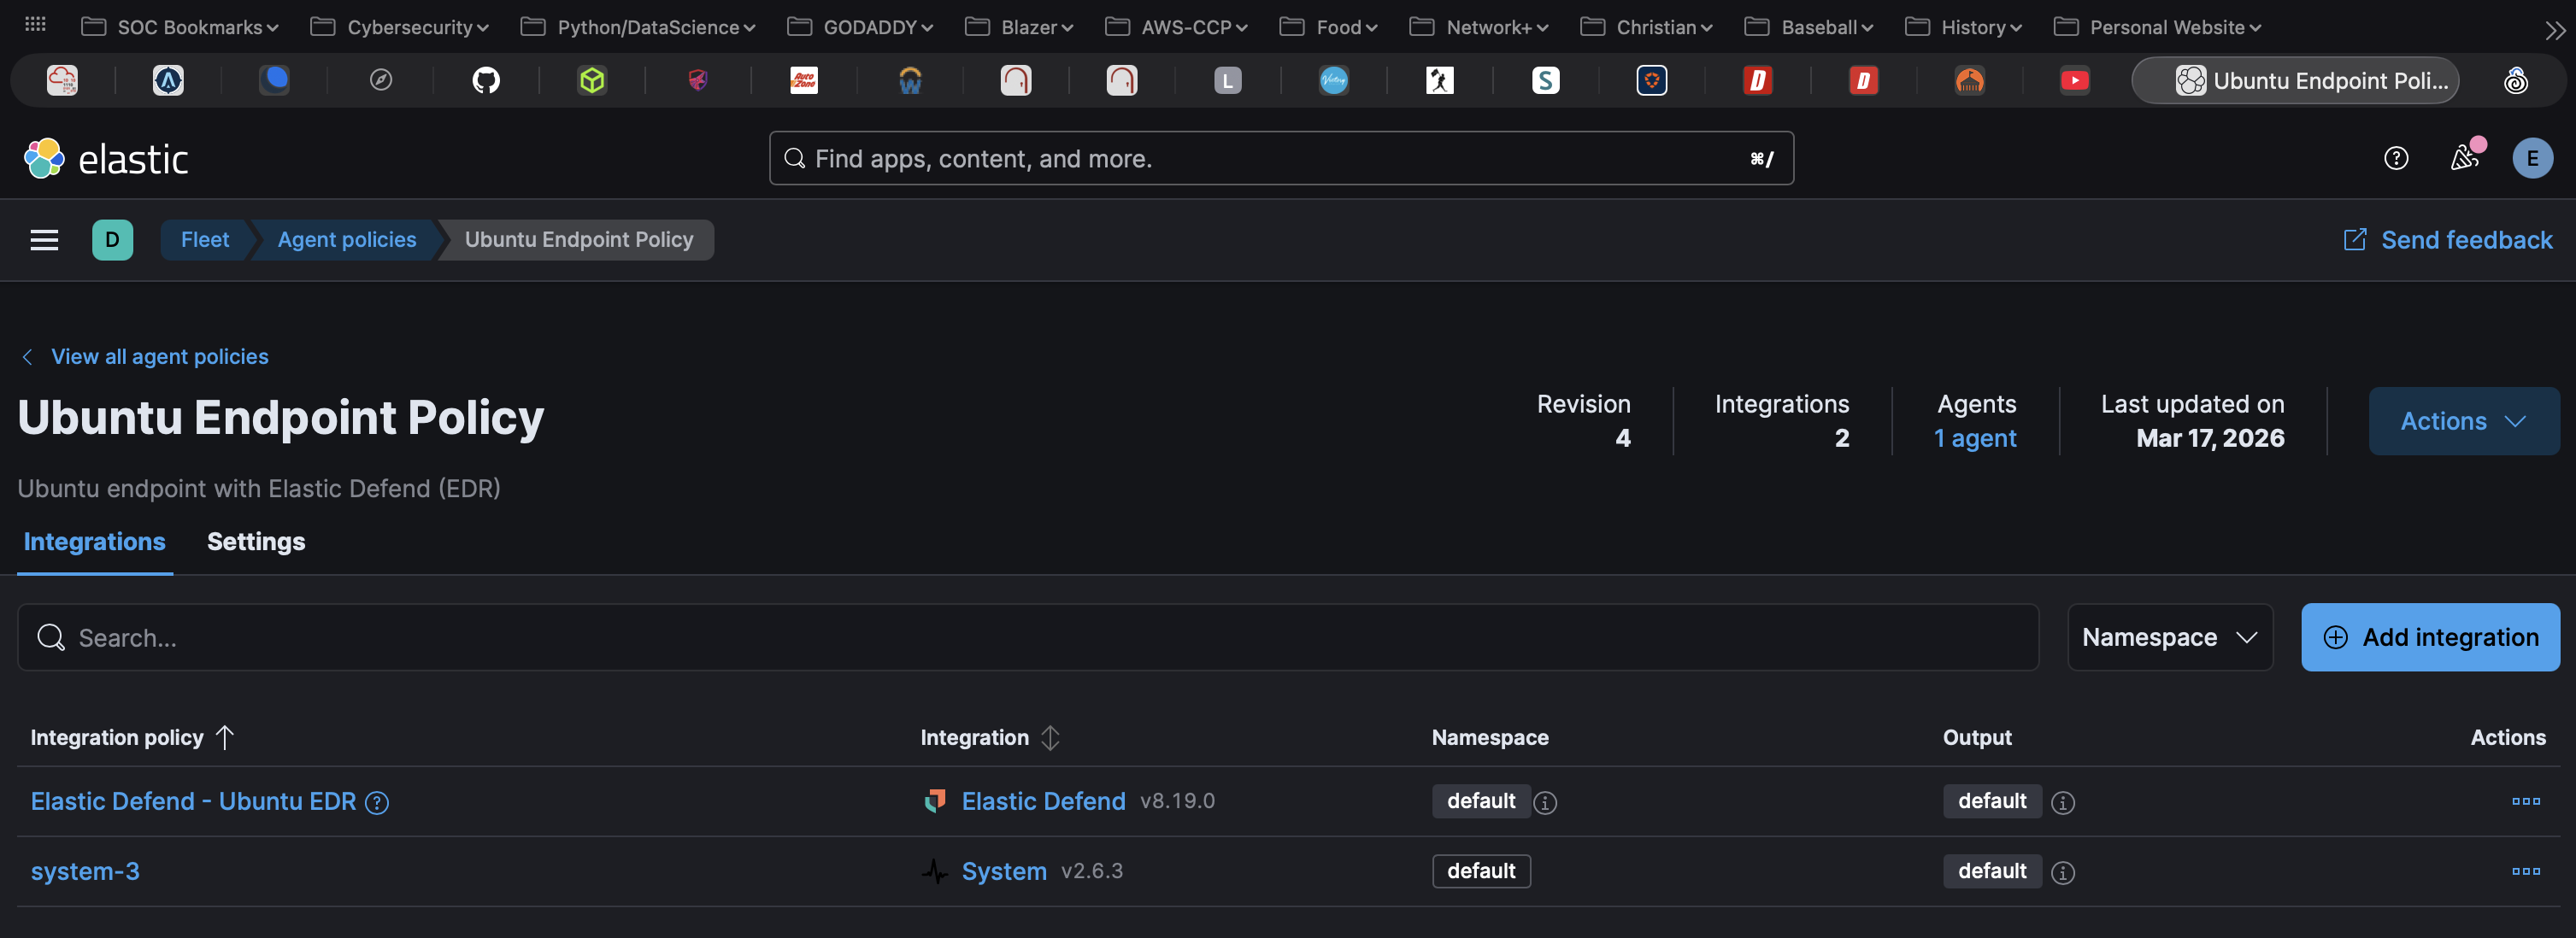2576x938 pixels.
Task: Expand the AWS-CCP bookmarks folder
Action: pyautogui.click(x=1176, y=27)
